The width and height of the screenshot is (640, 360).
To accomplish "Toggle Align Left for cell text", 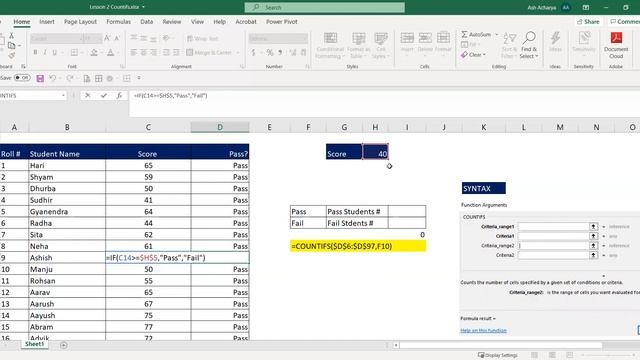I will [x=134, y=52].
